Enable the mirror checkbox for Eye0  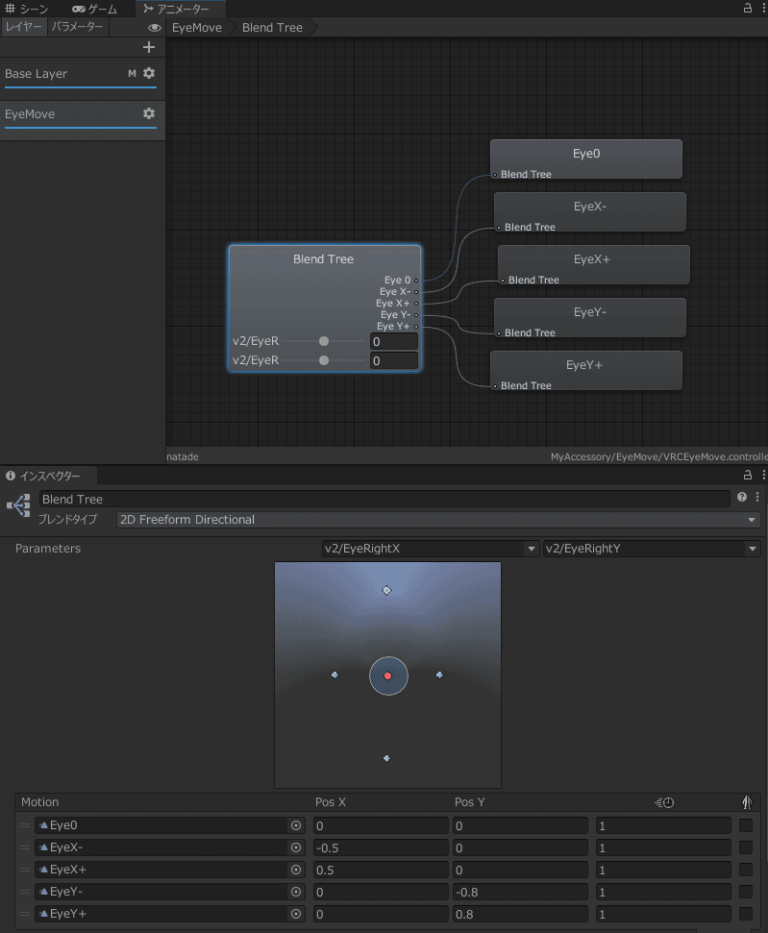[x=746, y=826]
